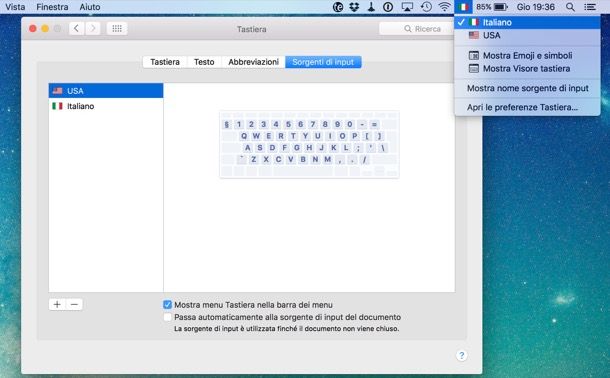This screenshot has width=610, height=378.
Task: Click the Wi-Fi status icon
Action: pyautogui.click(x=444, y=7)
